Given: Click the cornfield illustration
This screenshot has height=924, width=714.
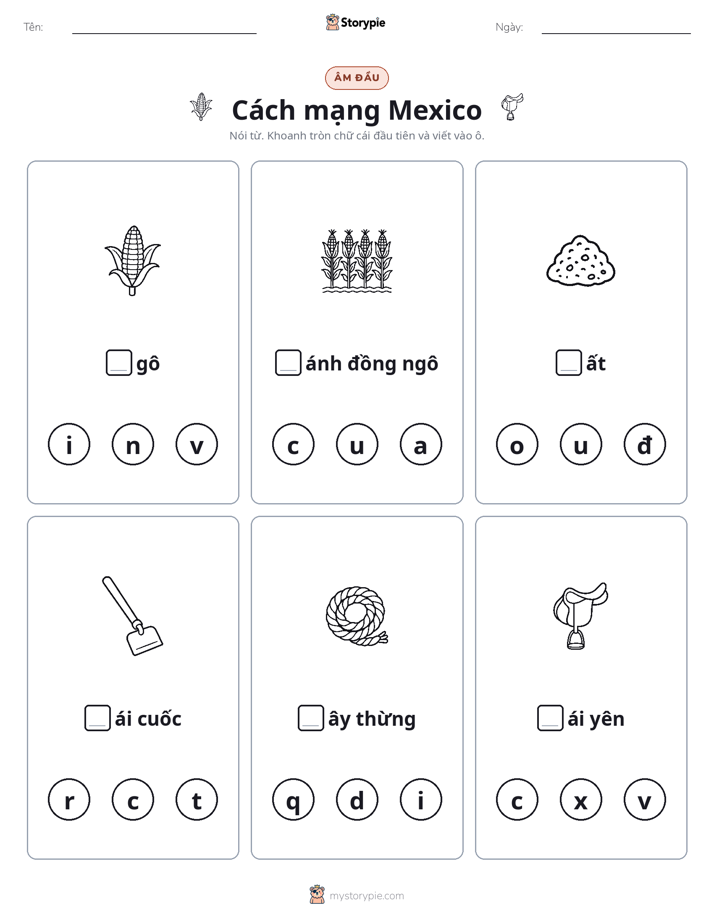Looking at the screenshot, I should point(357,260).
